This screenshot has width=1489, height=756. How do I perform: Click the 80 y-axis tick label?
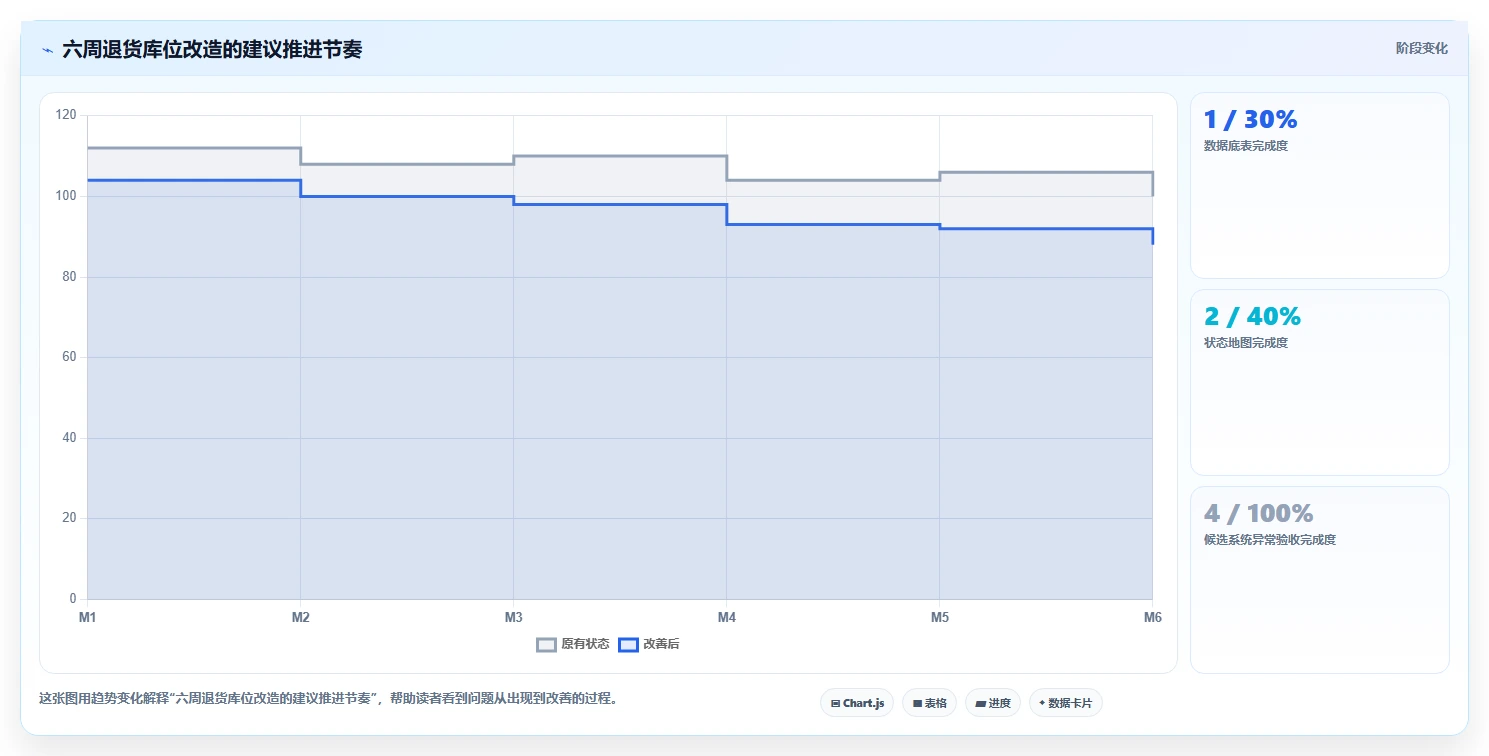tap(69, 277)
